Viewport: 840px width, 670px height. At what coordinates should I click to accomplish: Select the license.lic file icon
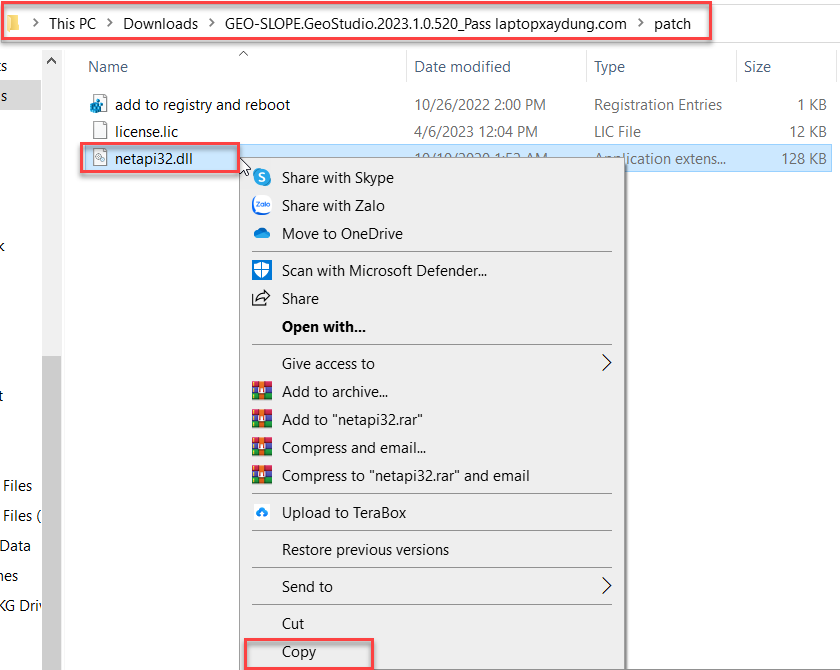coord(98,131)
